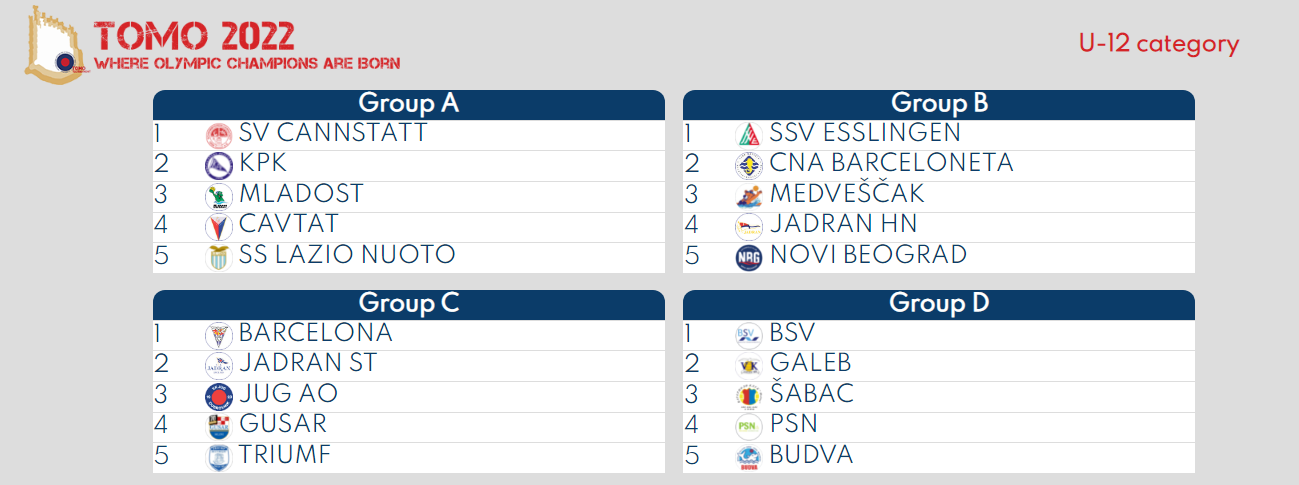
Task: Click the Barcelona team name in Group C
Action: point(315,334)
